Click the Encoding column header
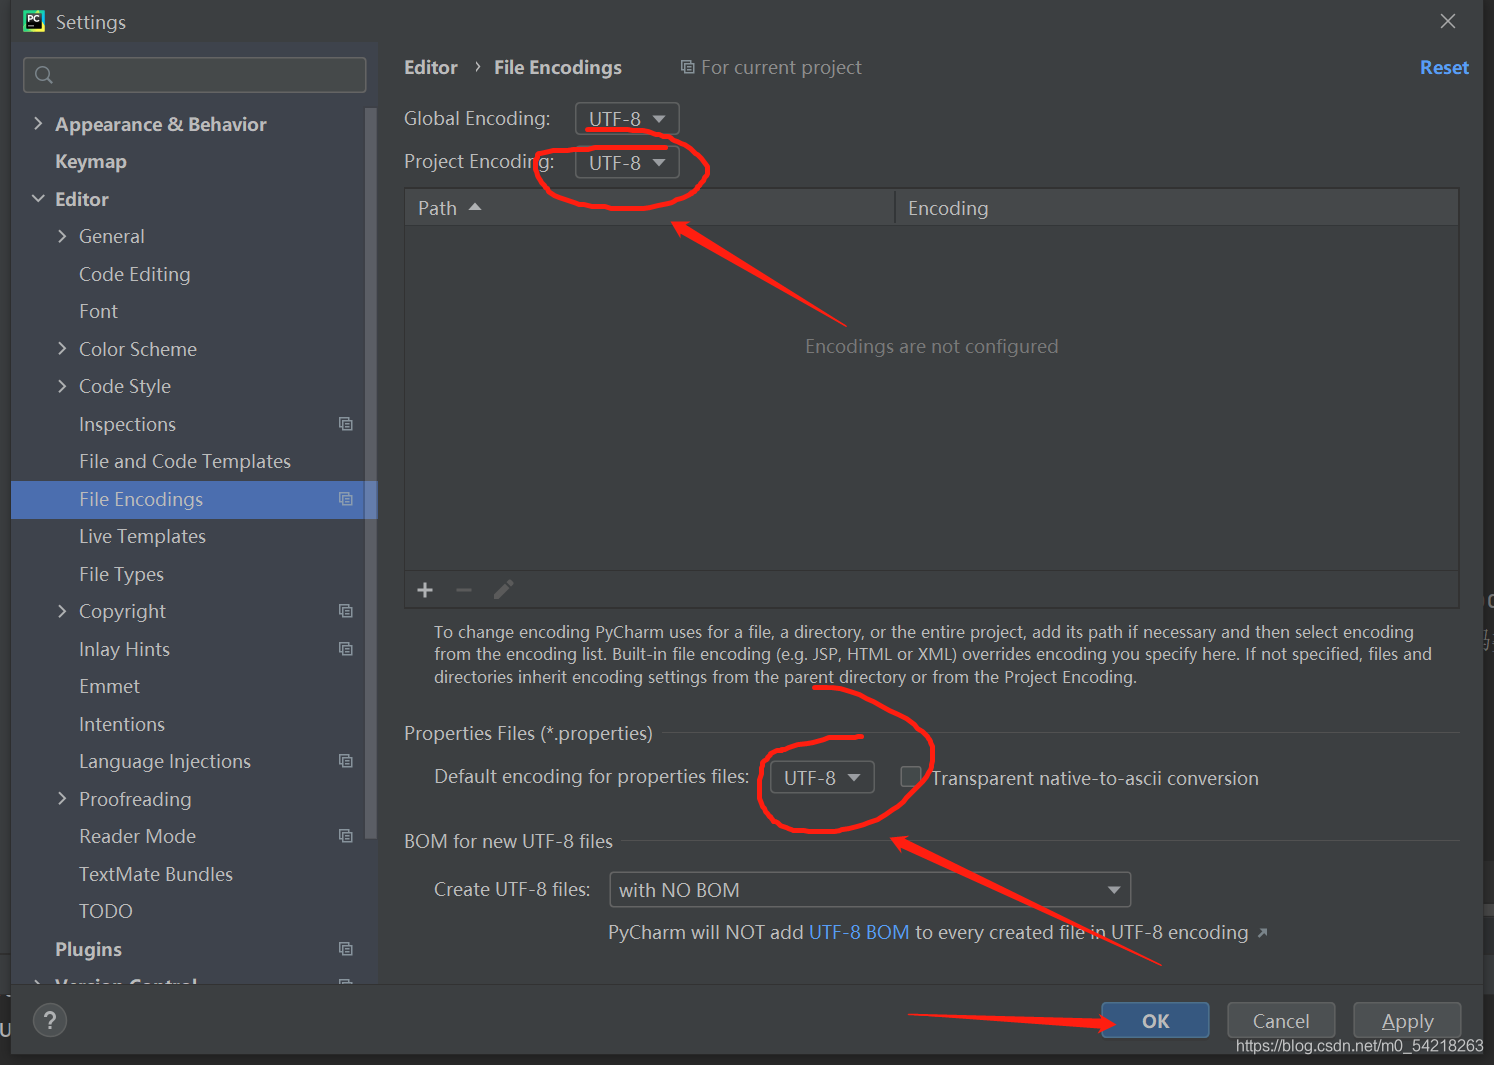The width and height of the screenshot is (1494, 1065). 1176,207
